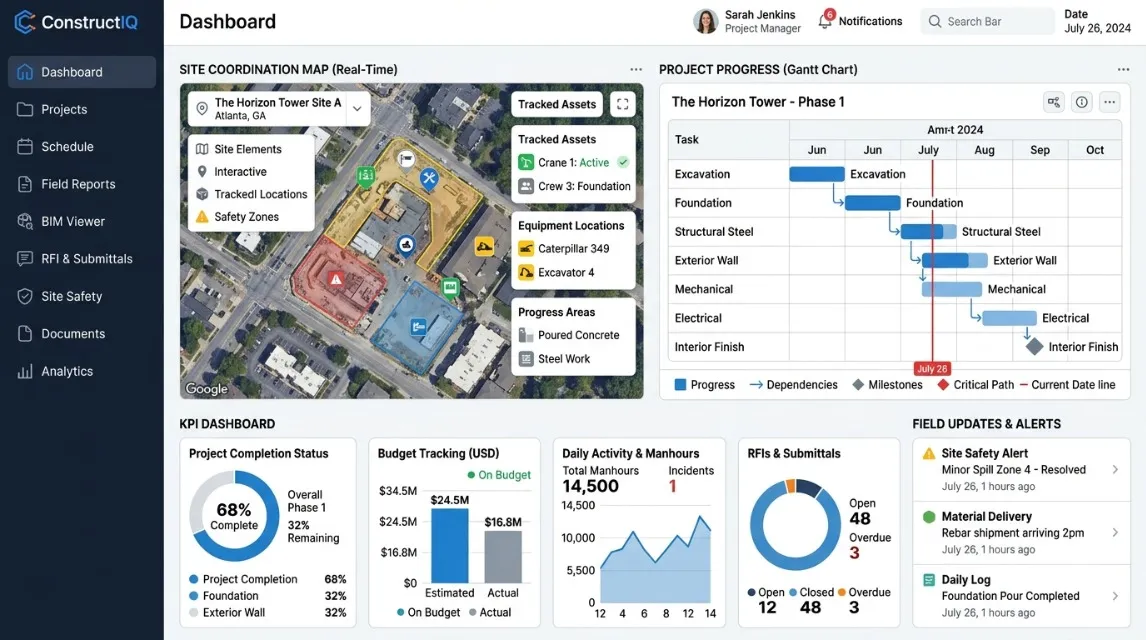Viewport: 1146px width, 640px height.
Task: Click the yellow excavator marker on the map
Action: point(484,246)
